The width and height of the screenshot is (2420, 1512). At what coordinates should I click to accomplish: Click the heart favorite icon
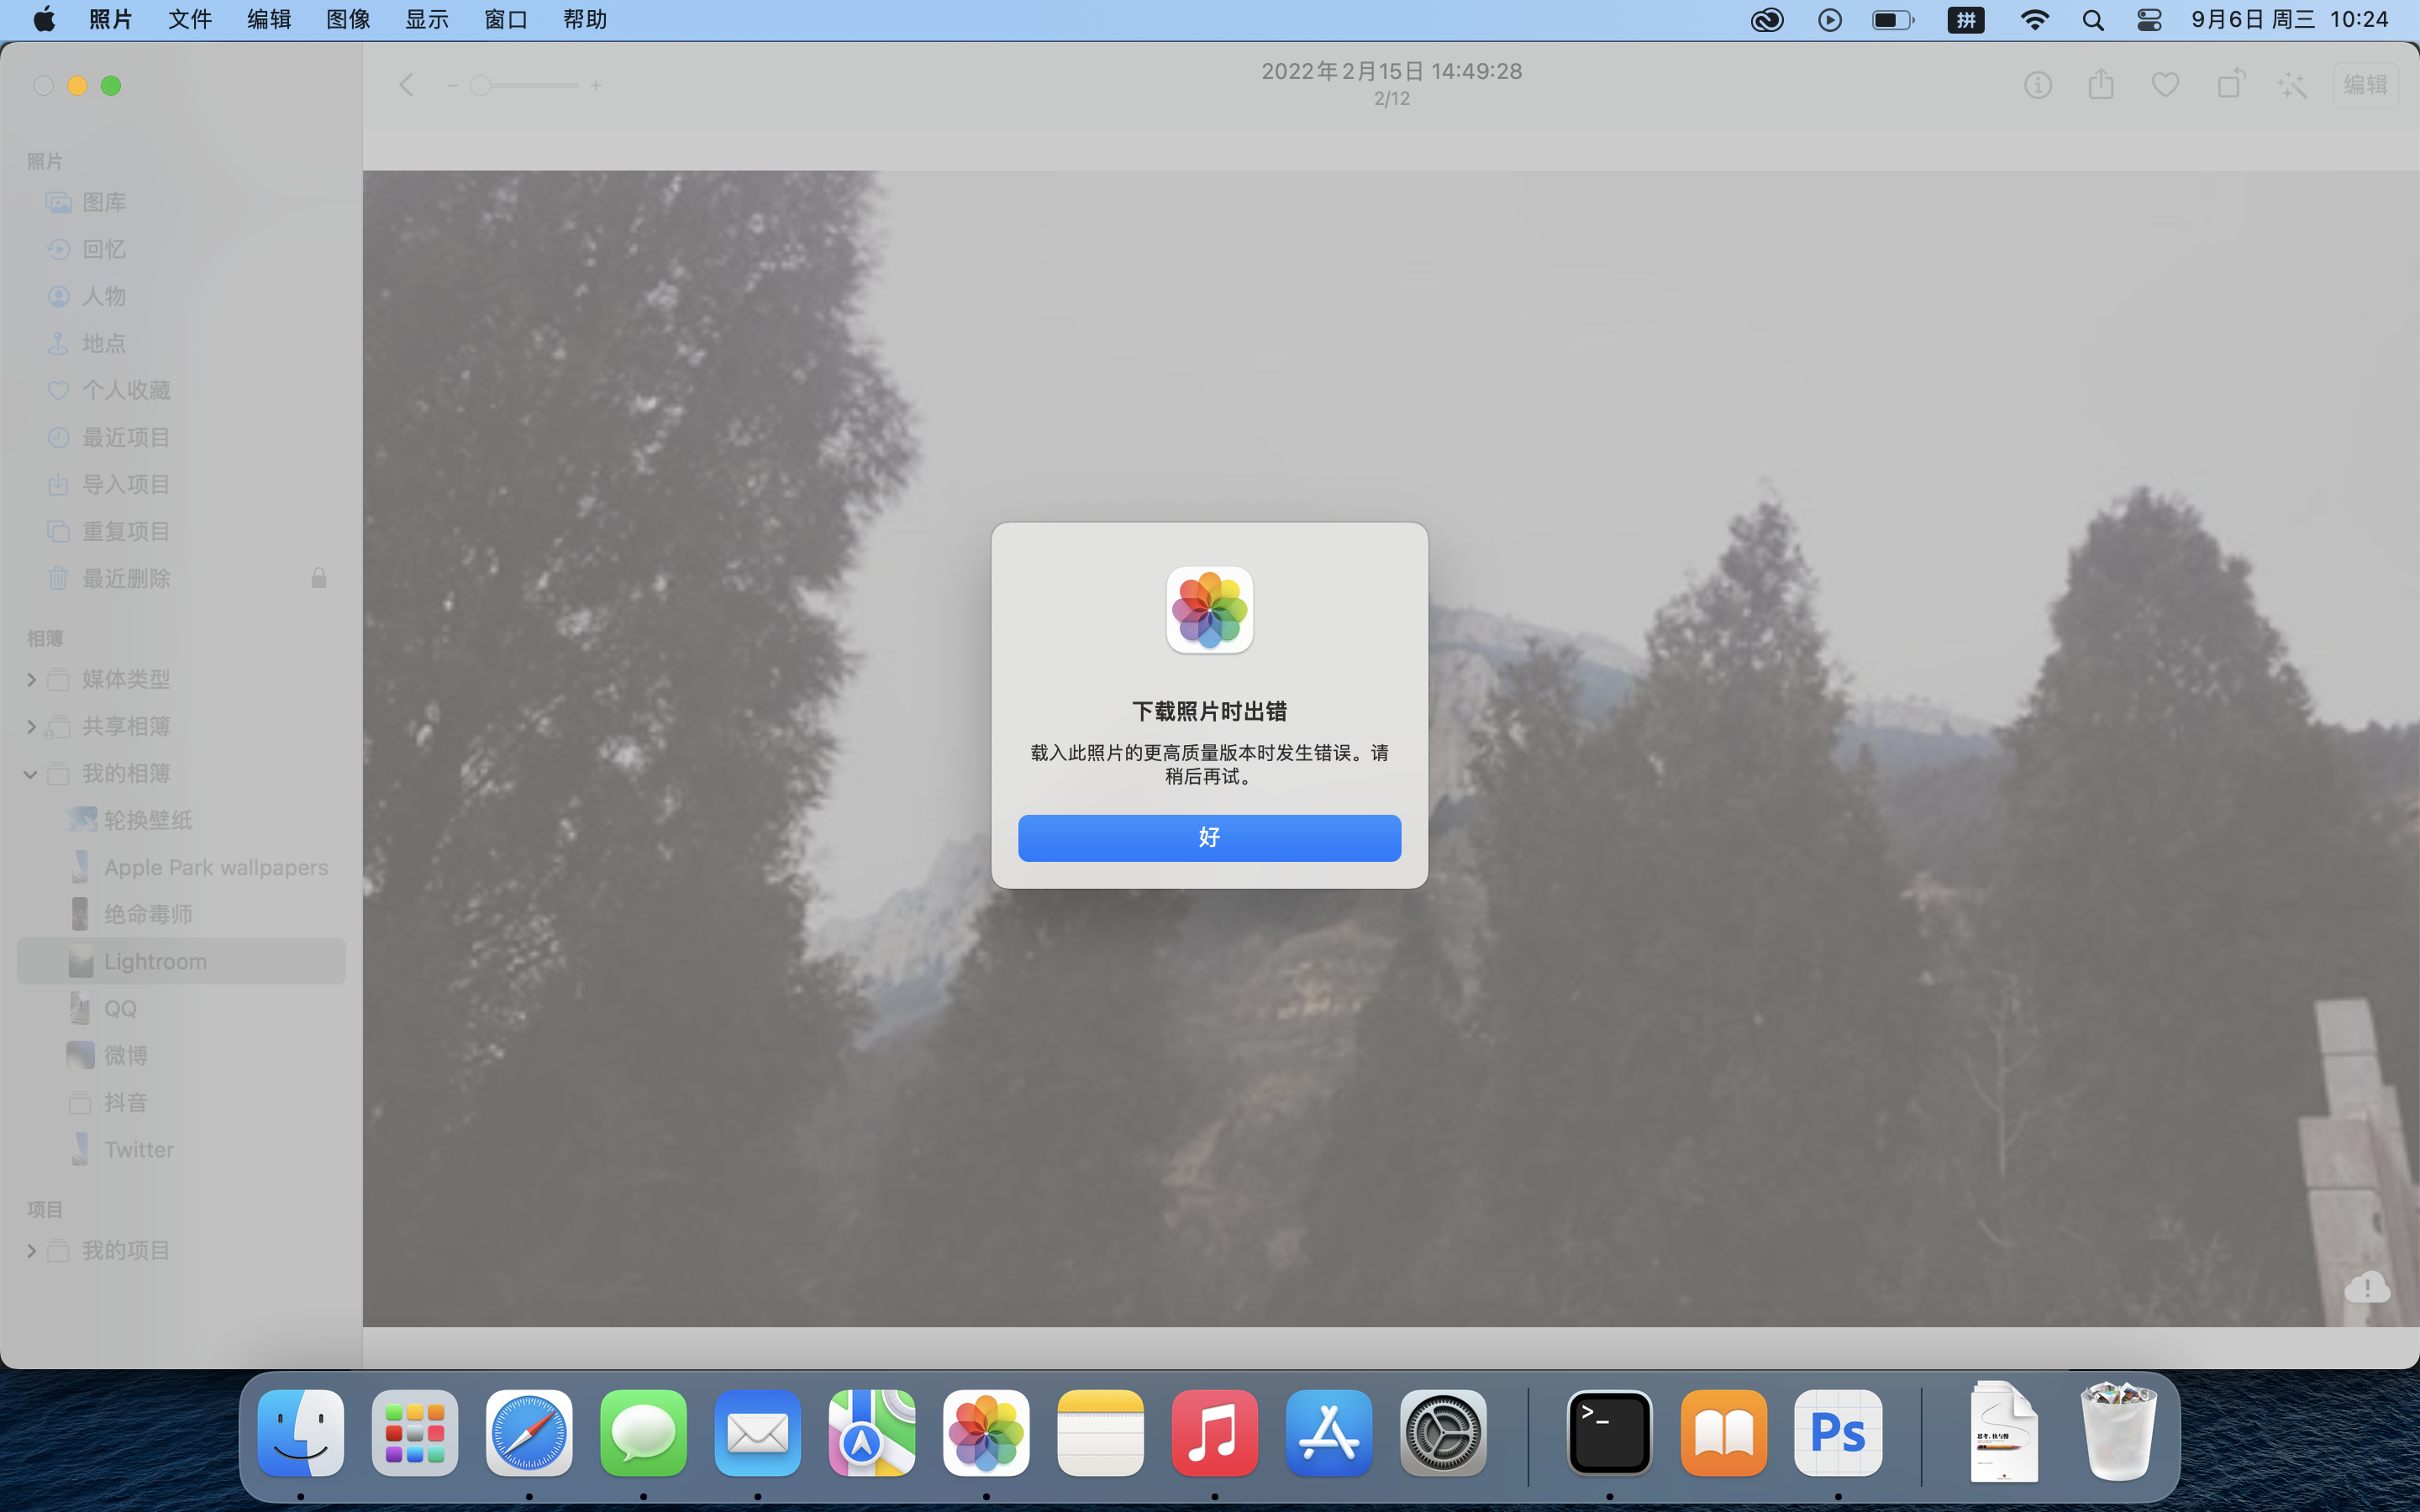point(2165,85)
